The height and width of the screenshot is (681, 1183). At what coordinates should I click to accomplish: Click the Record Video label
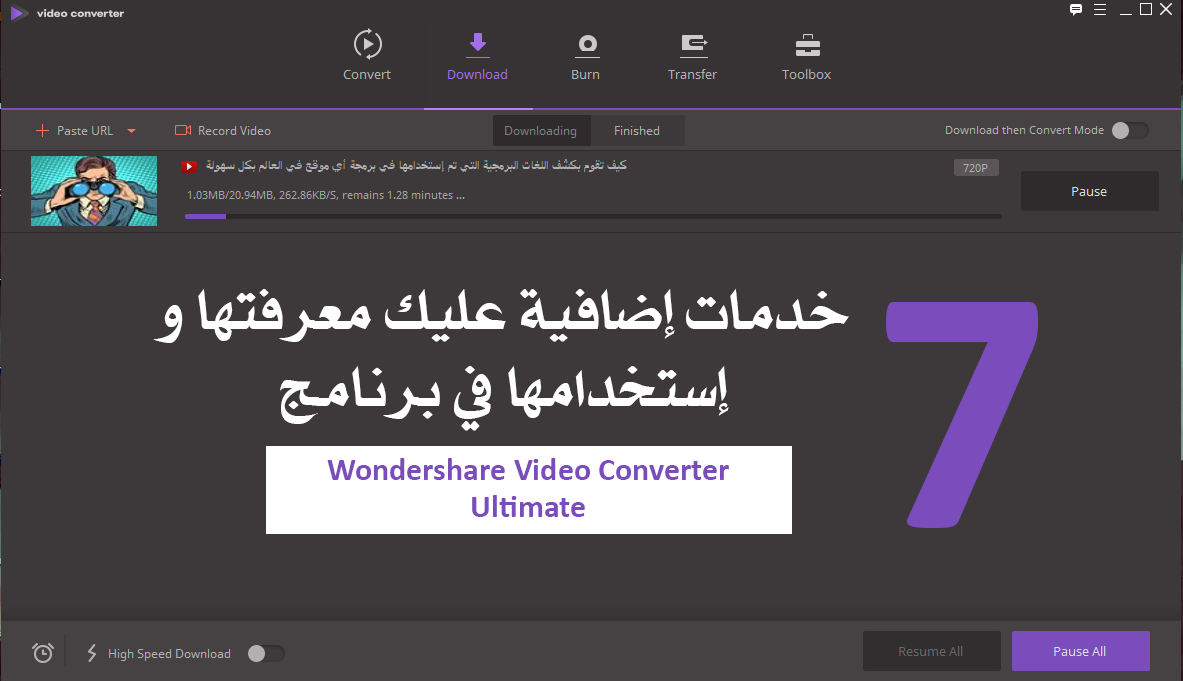[x=234, y=130]
